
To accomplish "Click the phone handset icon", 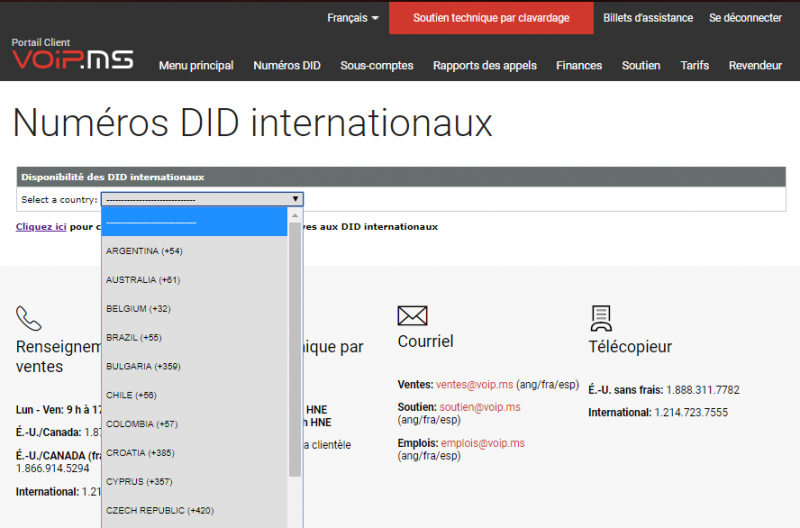I will [29, 318].
